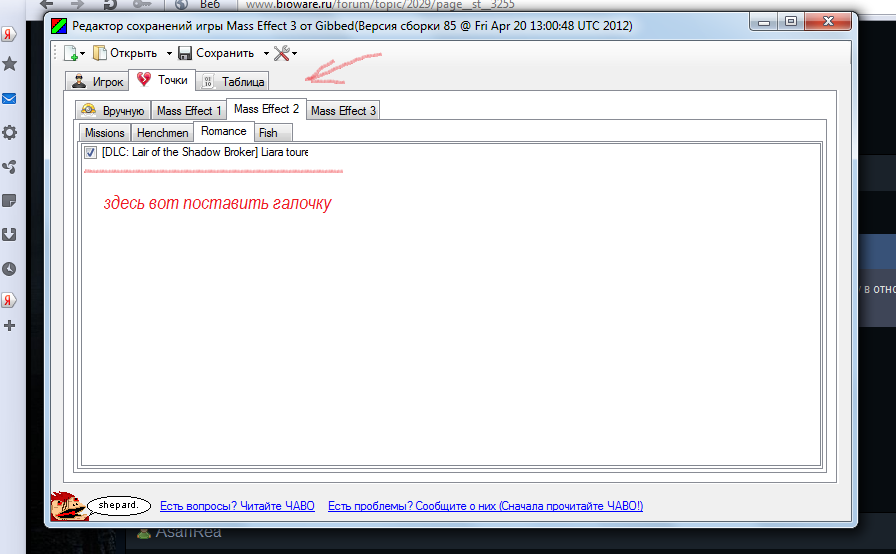Select the Romance tab
Viewport: 896px width, 554px height.
tap(223, 131)
